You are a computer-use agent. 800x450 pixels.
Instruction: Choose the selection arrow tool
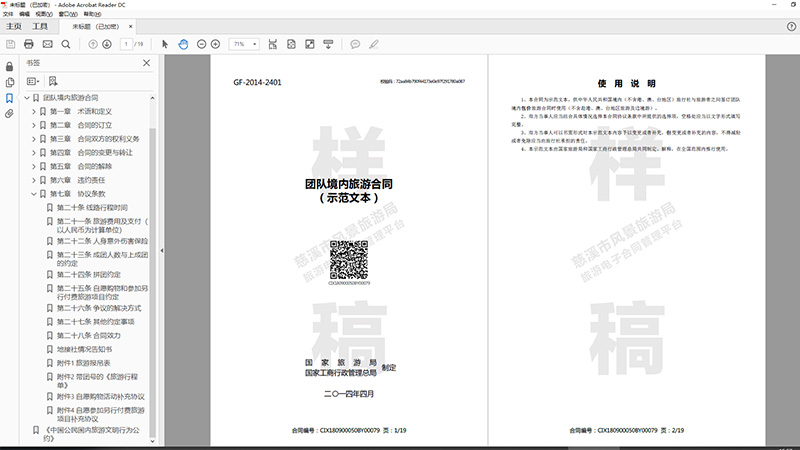[x=165, y=44]
